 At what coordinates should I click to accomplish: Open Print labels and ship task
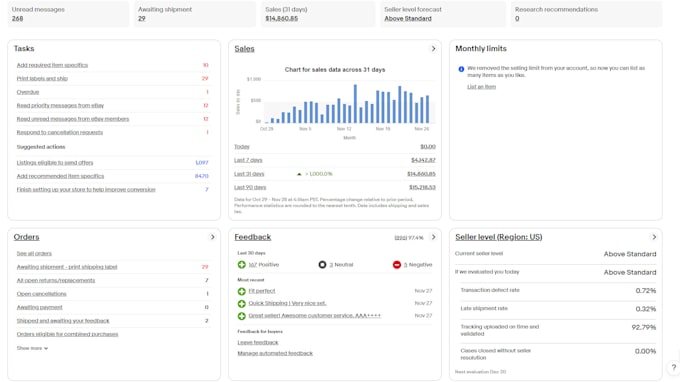(42, 78)
